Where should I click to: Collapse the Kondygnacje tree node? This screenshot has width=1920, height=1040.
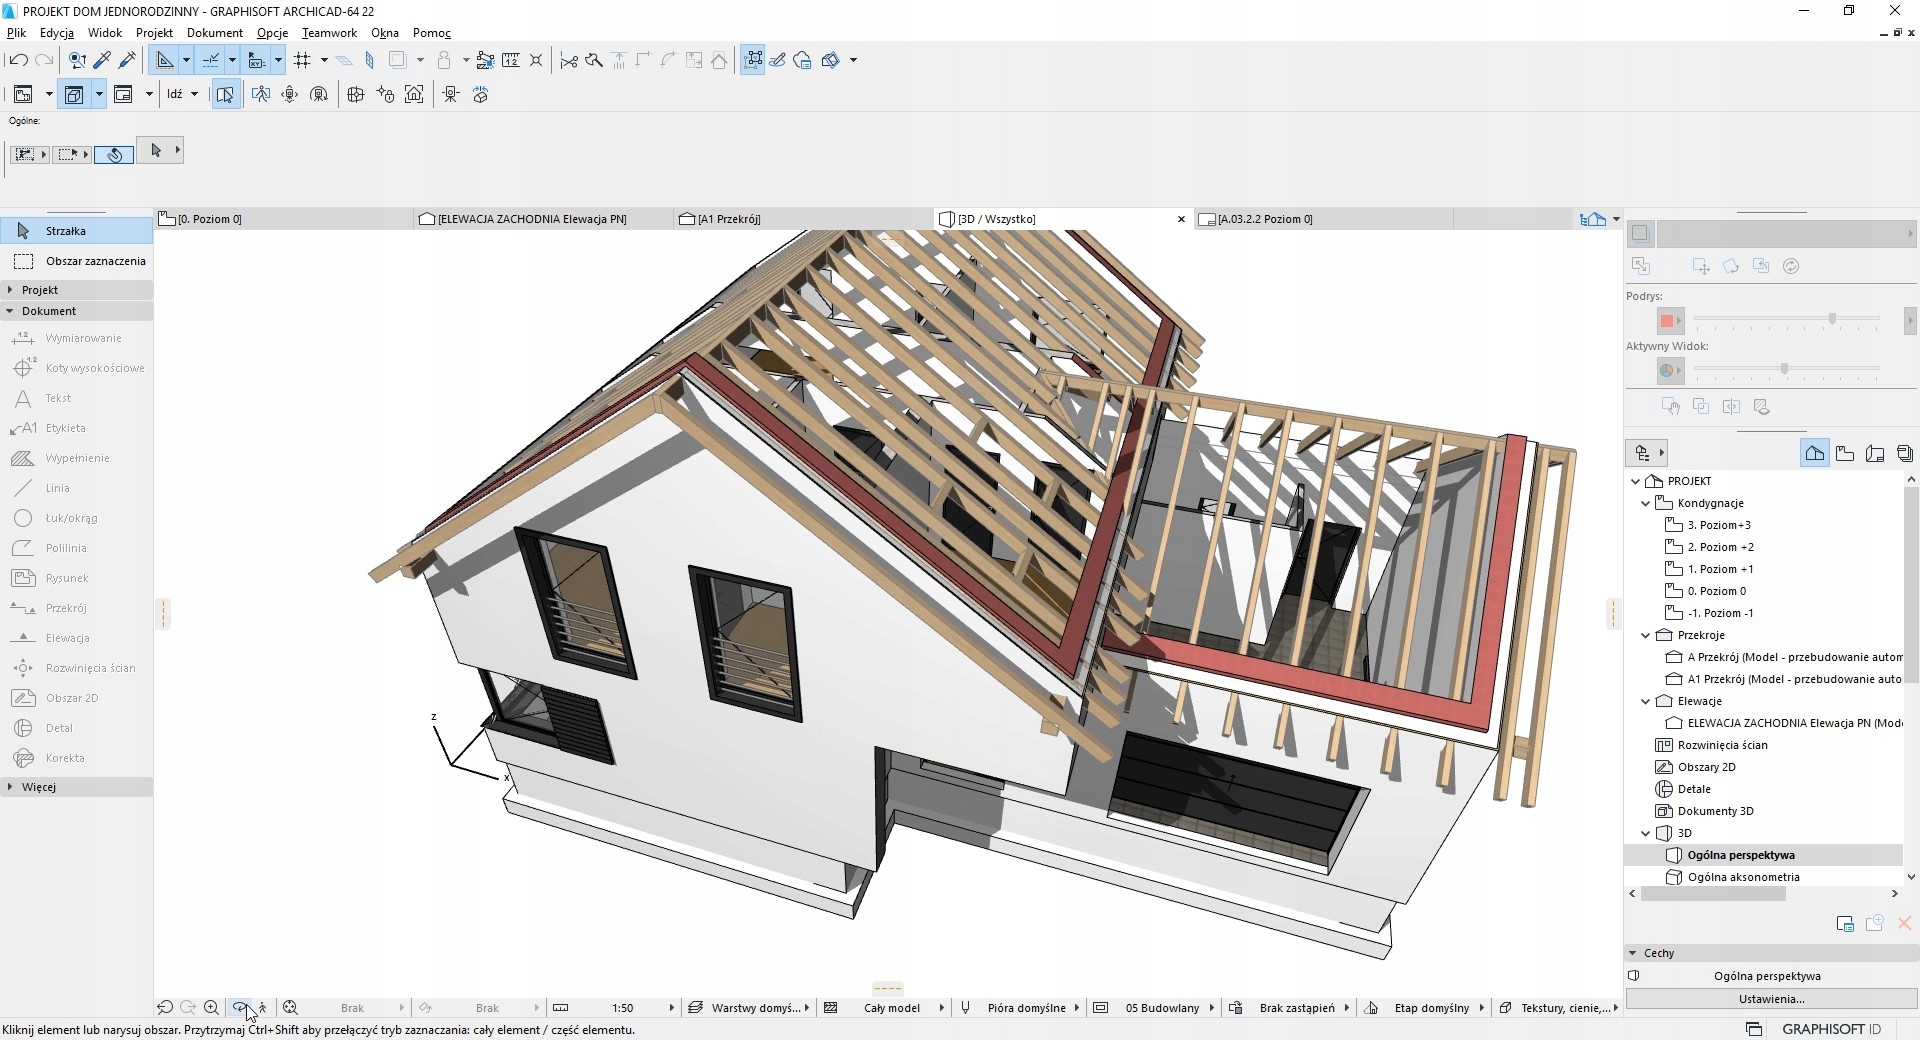point(1646,503)
